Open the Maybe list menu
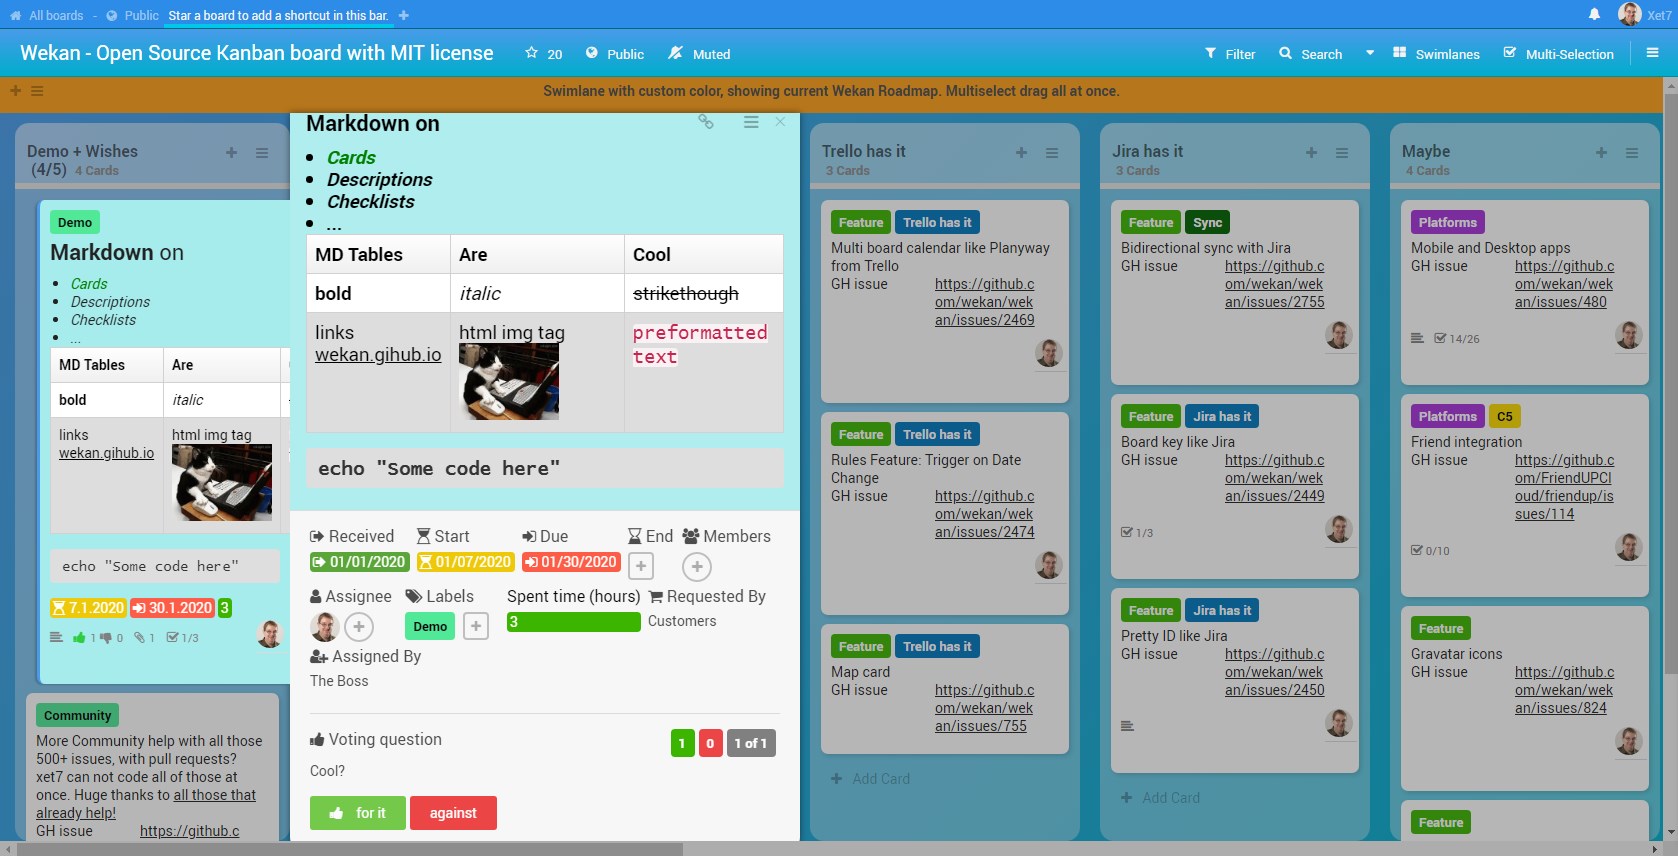This screenshot has width=1678, height=856. pos(1632,153)
